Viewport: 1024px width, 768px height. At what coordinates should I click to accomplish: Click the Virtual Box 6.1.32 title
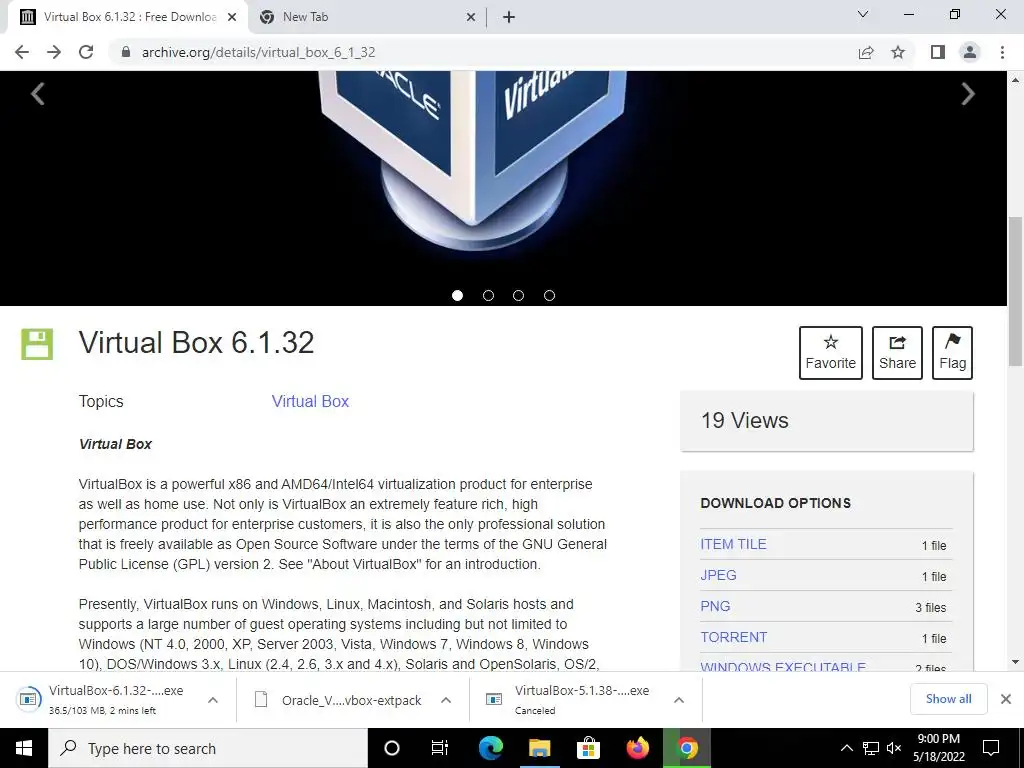pyautogui.click(x=197, y=343)
